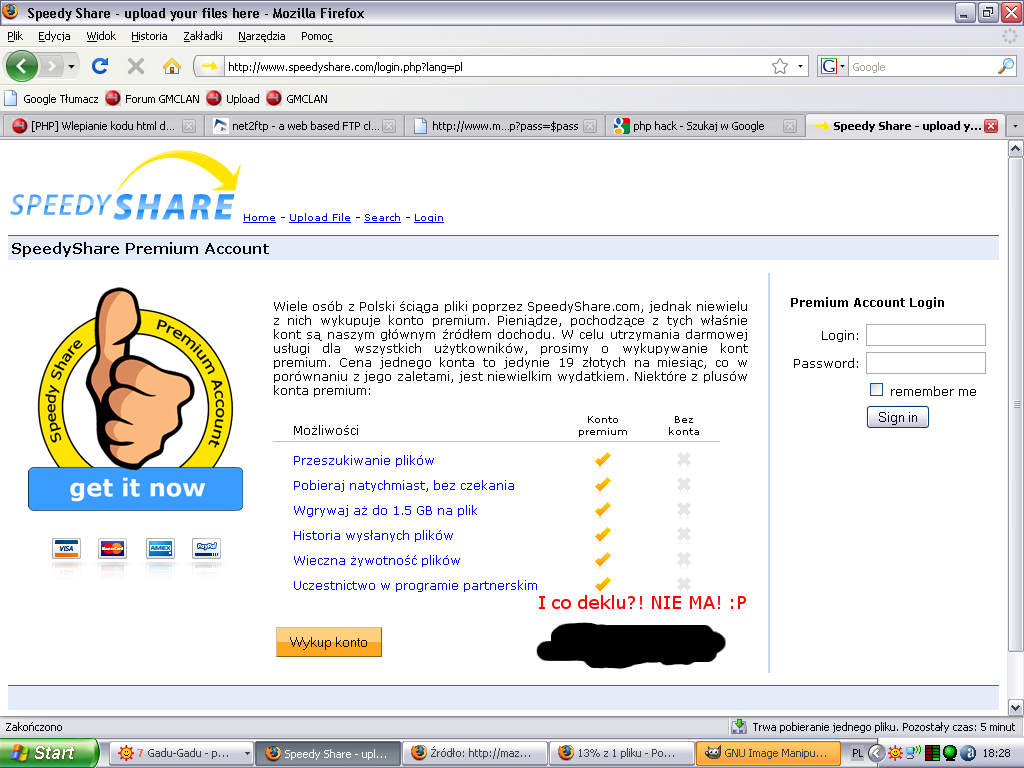Click the Sign in button

(897, 417)
